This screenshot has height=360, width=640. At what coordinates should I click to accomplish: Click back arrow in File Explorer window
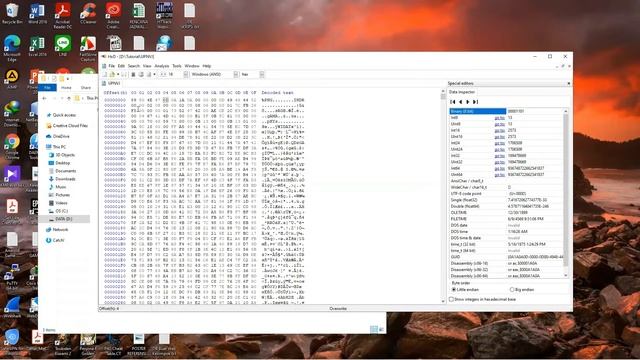click(44, 98)
